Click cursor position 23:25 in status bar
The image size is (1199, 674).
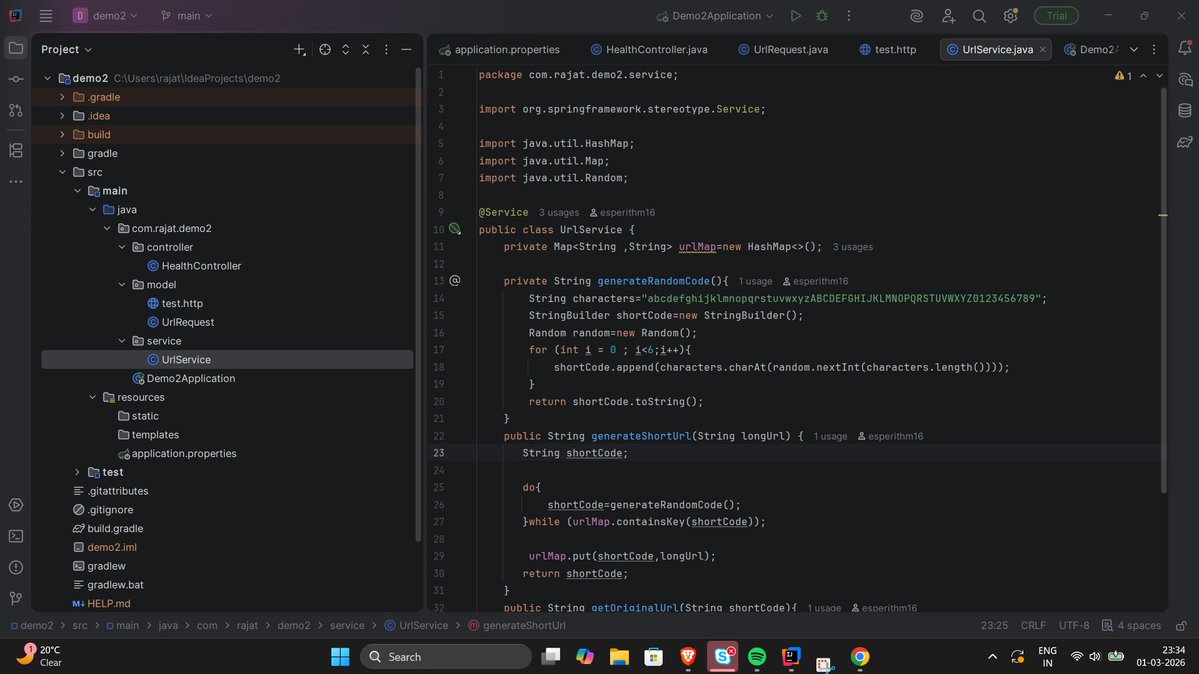pyautogui.click(x=994, y=625)
